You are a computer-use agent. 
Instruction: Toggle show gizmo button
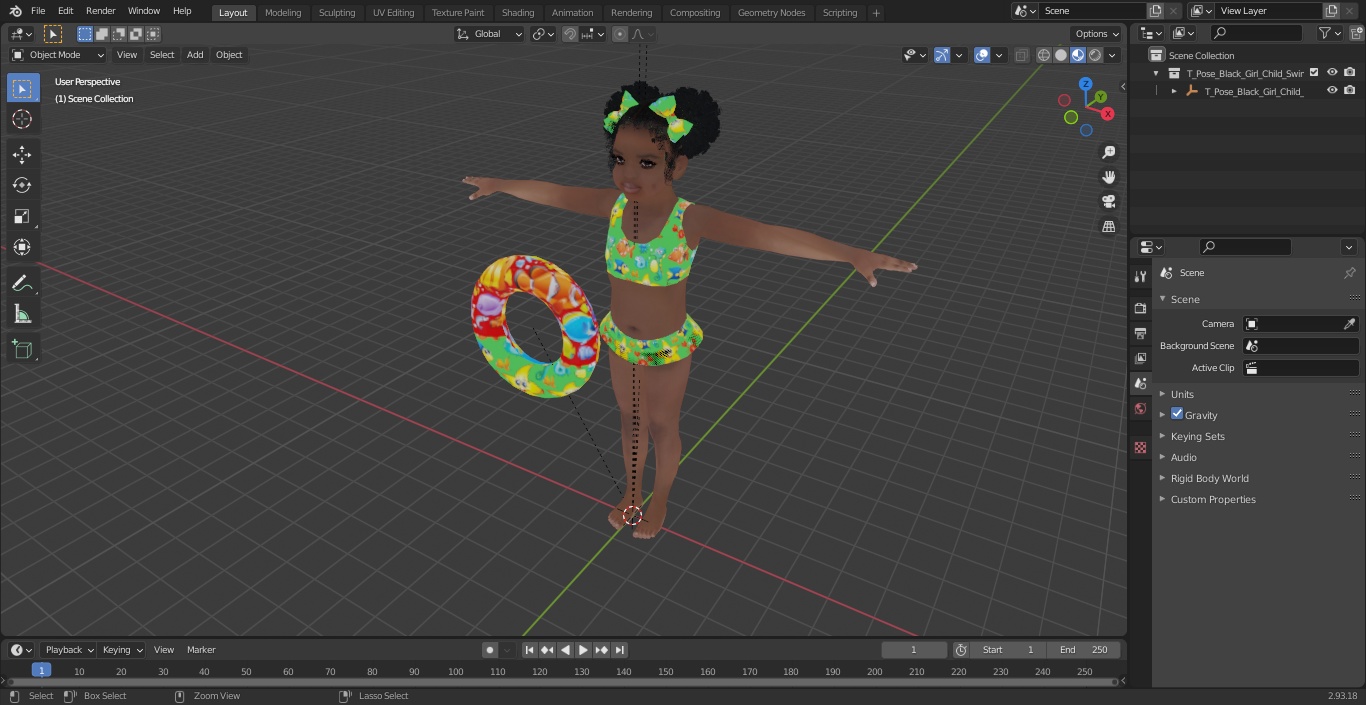click(942, 55)
